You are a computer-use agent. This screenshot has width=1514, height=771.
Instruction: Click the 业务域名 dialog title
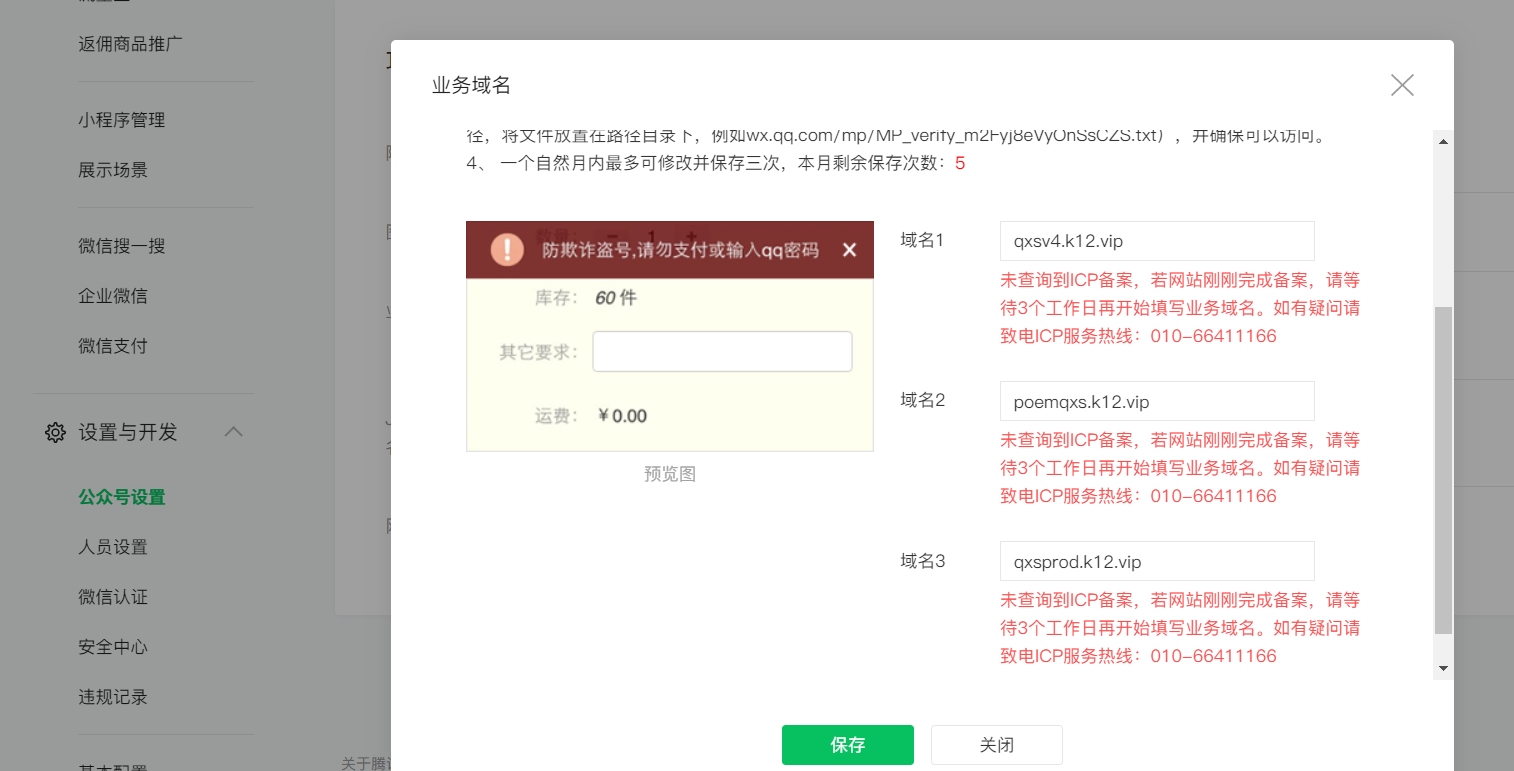471,85
